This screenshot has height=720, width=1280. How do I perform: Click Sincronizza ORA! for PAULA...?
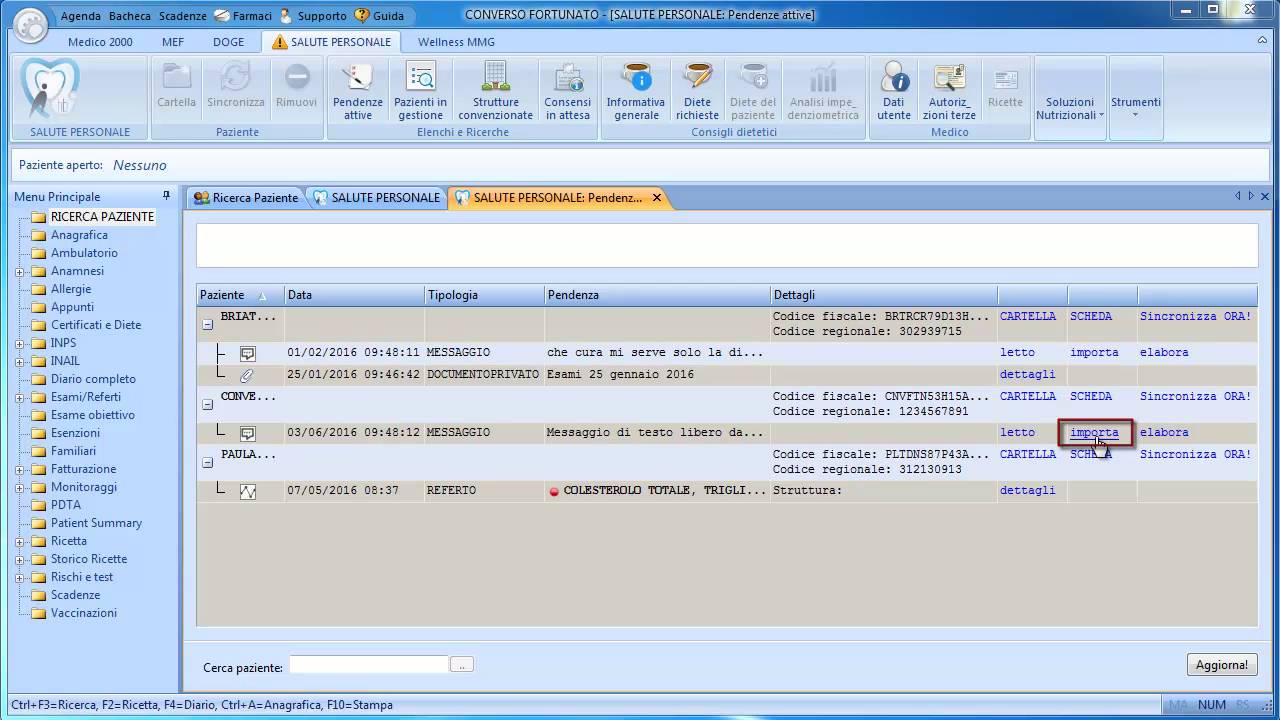coord(1195,455)
